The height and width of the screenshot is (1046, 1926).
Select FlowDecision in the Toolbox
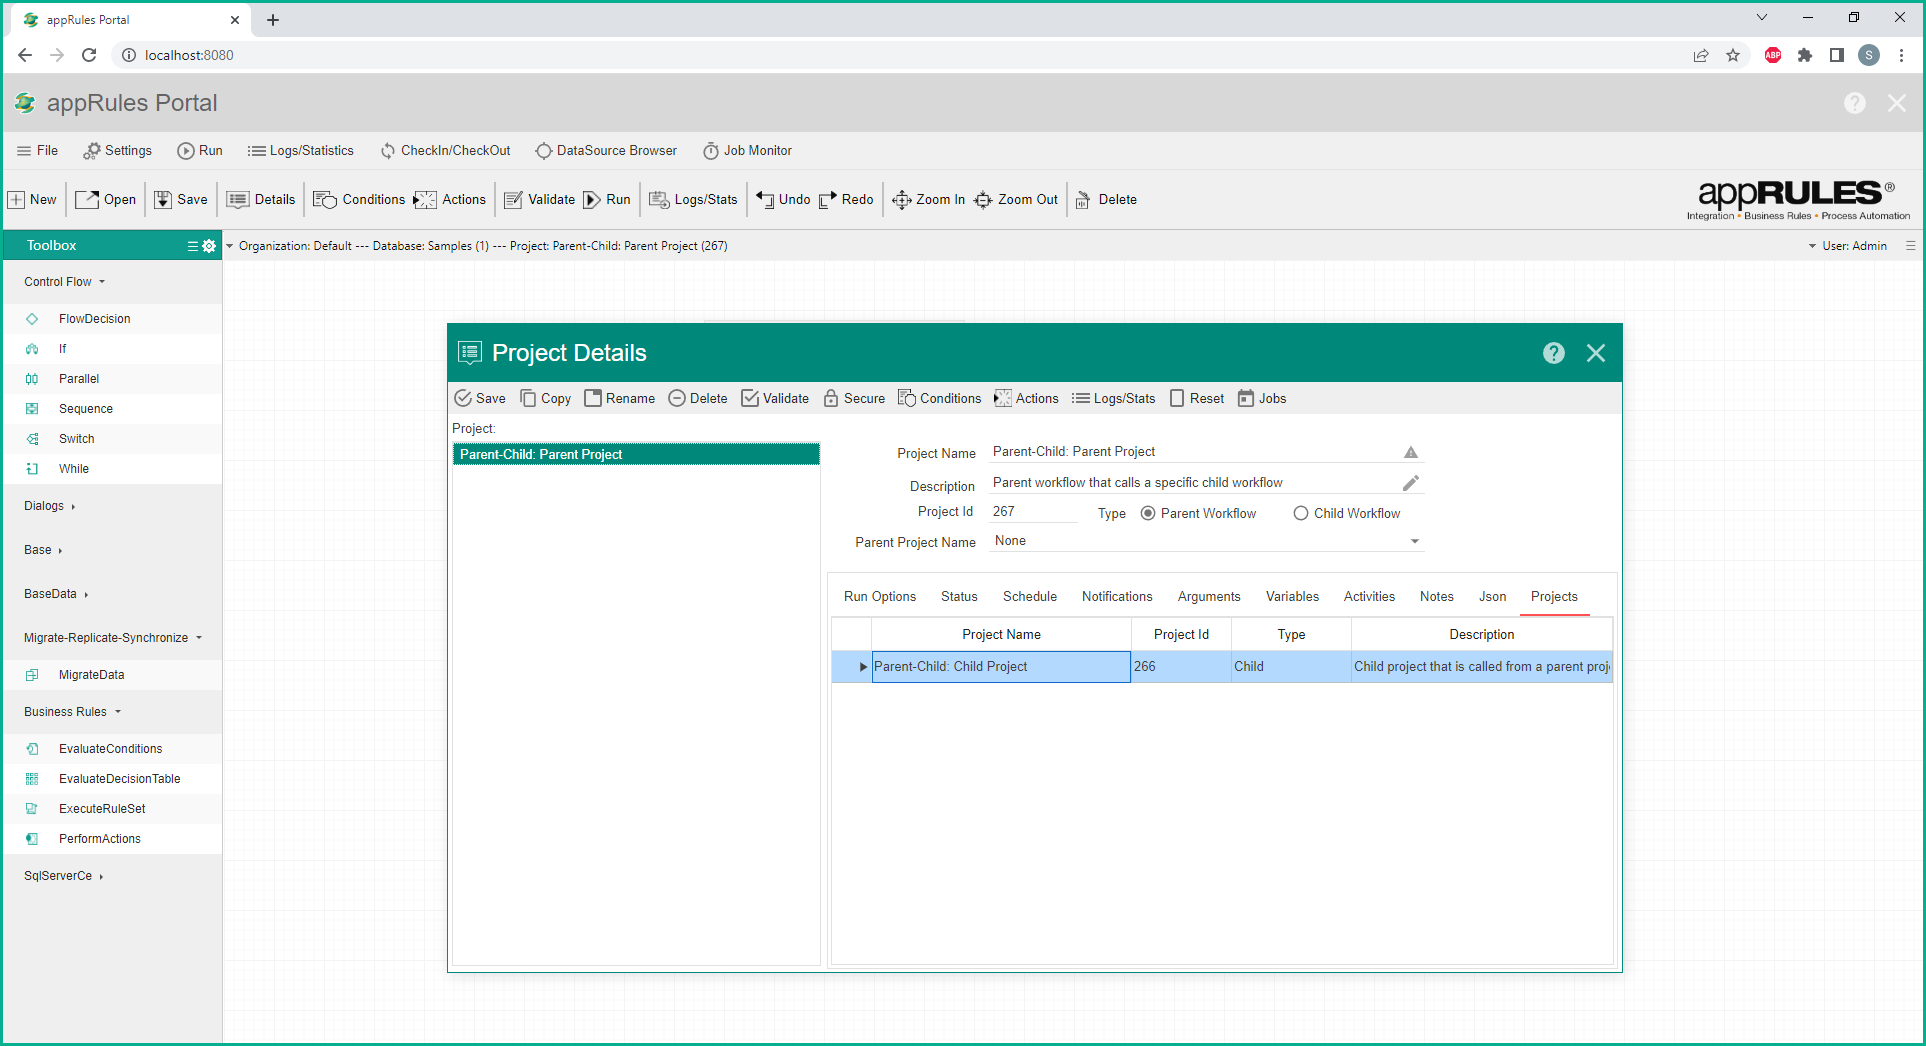coord(94,319)
